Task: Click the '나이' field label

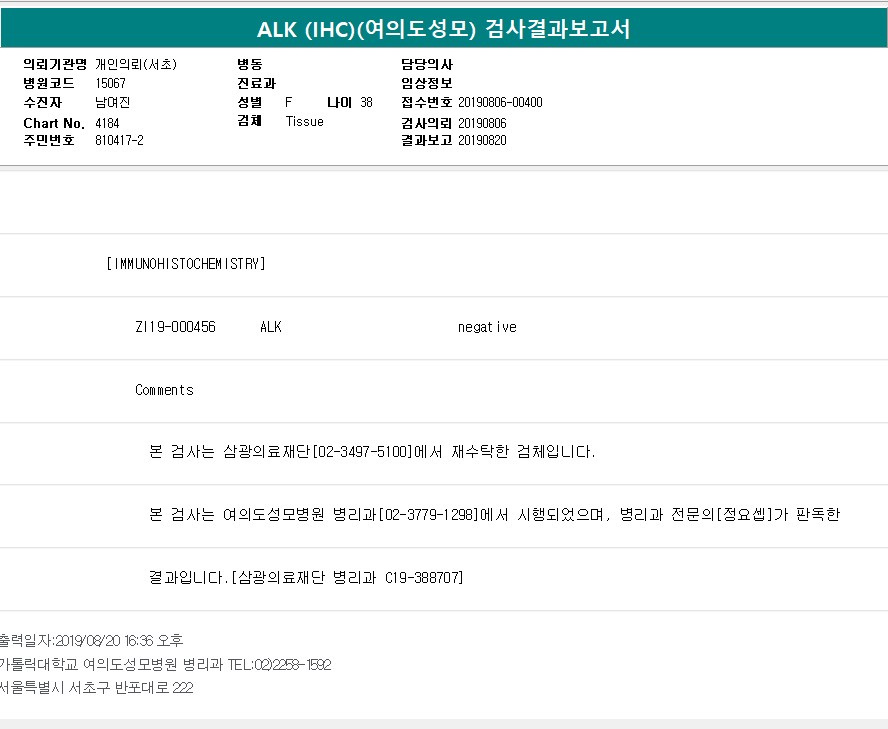Action: pos(339,103)
